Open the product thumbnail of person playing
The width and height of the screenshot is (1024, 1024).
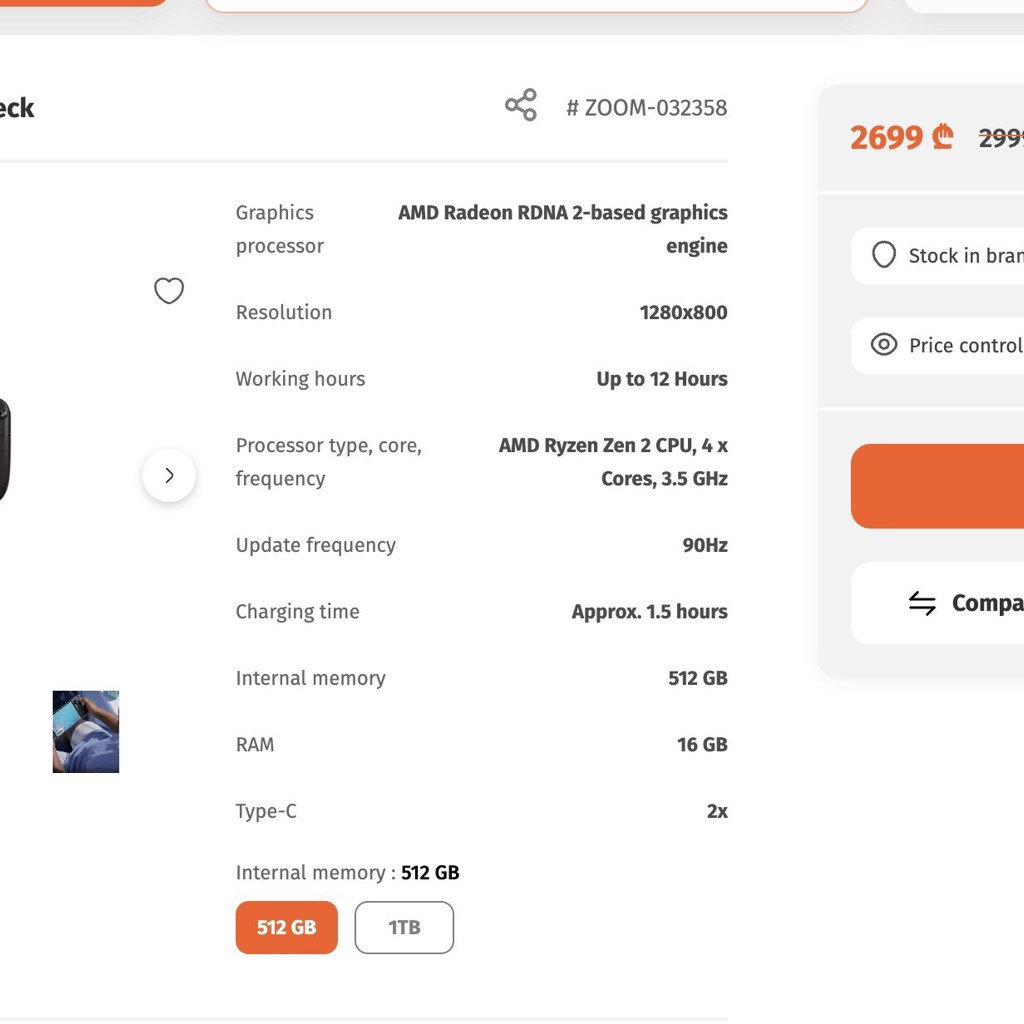click(x=86, y=731)
